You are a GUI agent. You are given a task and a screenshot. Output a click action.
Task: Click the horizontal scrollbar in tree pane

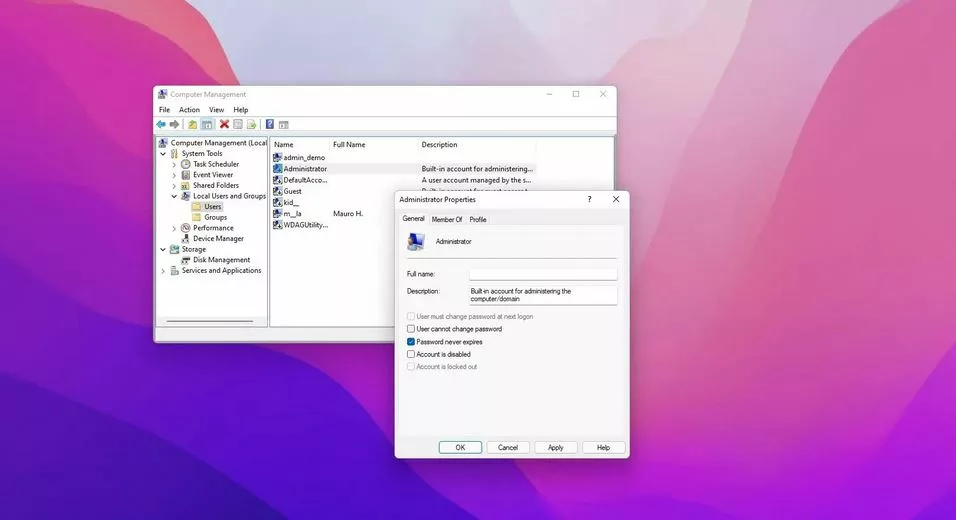pyautogui.click(x=210, y=321)
